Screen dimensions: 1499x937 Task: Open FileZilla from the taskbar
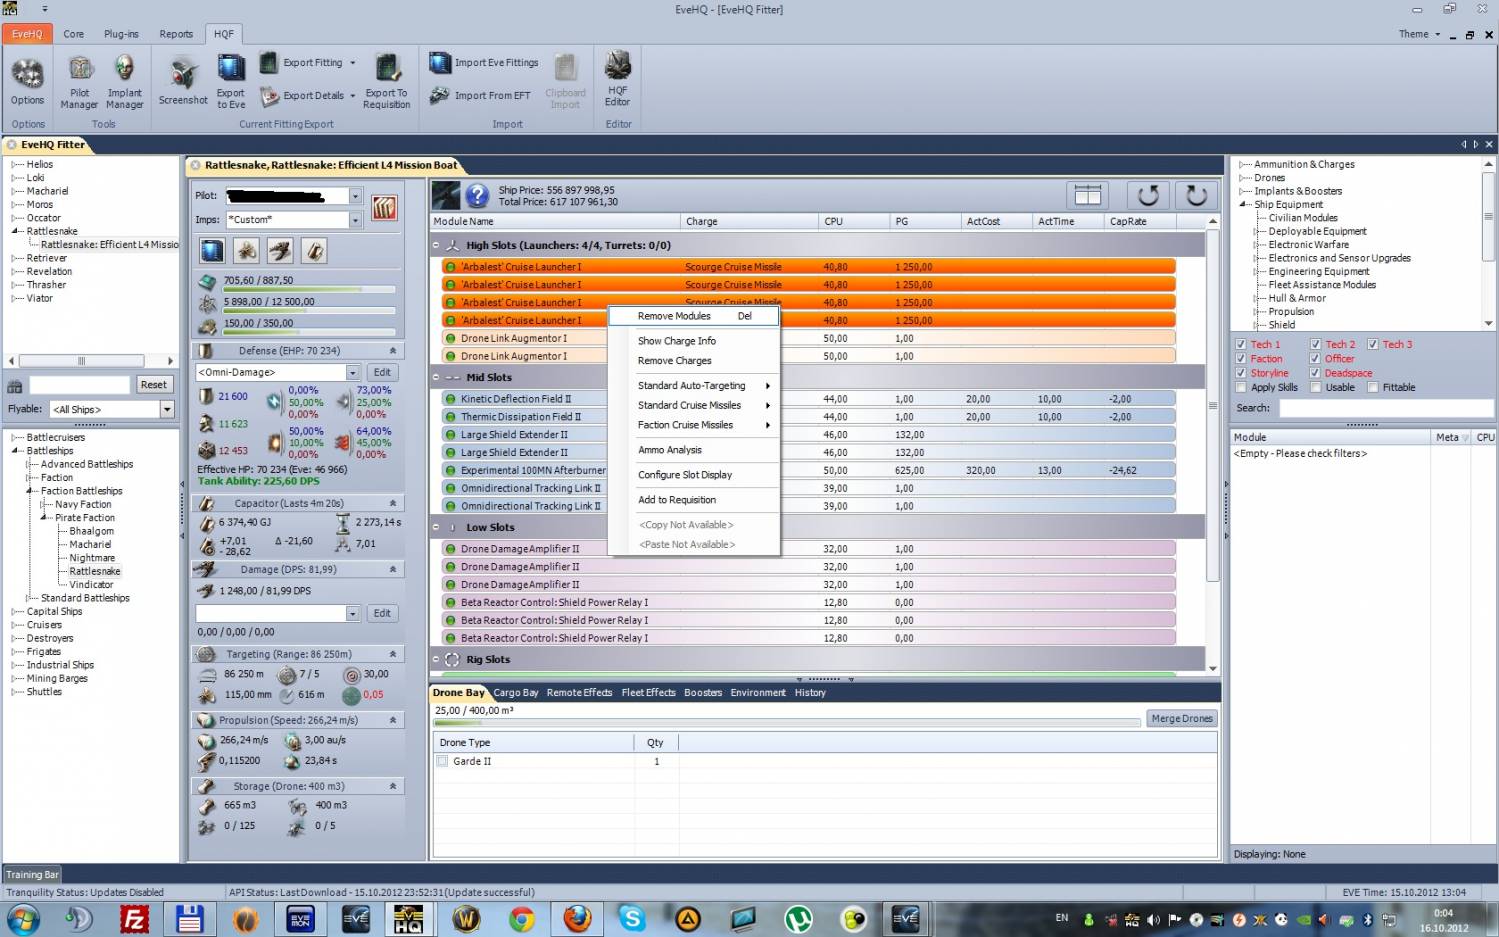tap(134, 919)
